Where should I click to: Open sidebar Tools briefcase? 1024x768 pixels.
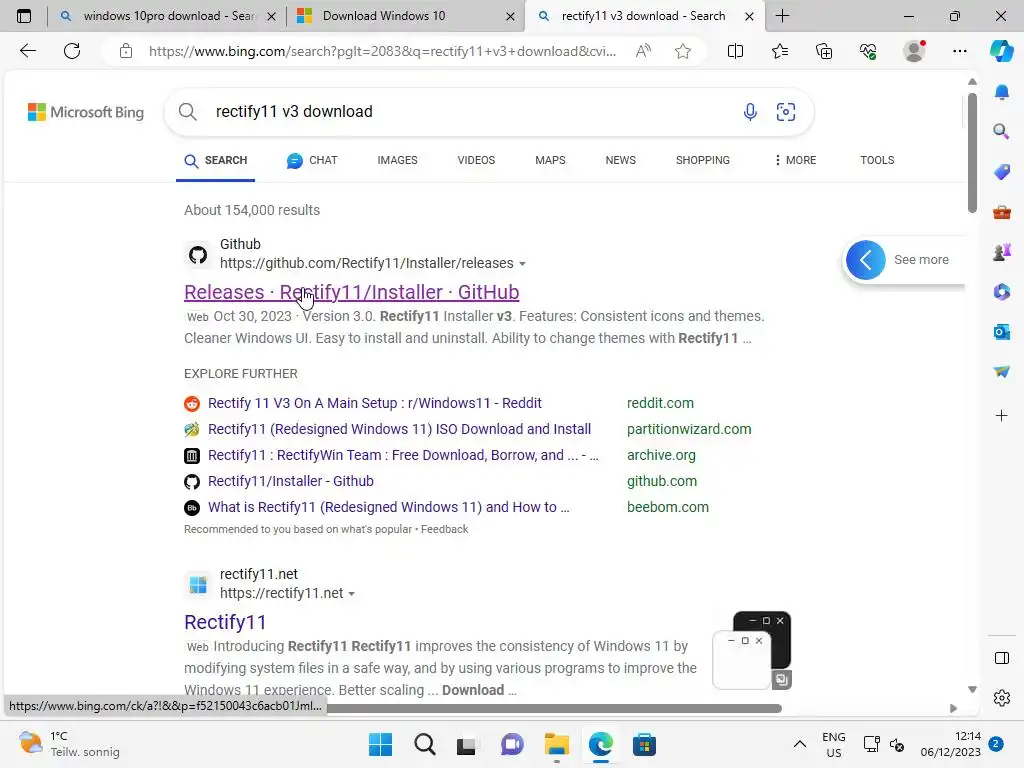(x=1001, y=212)
